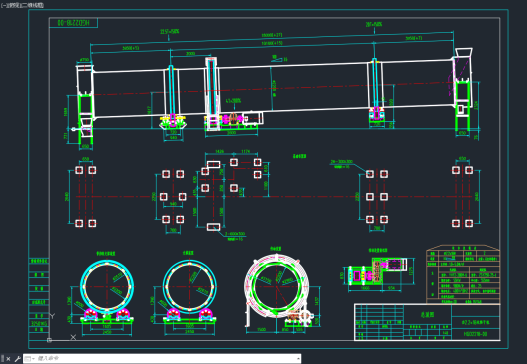Select the HGD2218-00 text in title block
Screen dimensions: 527x364
click(x=475, y=334)
